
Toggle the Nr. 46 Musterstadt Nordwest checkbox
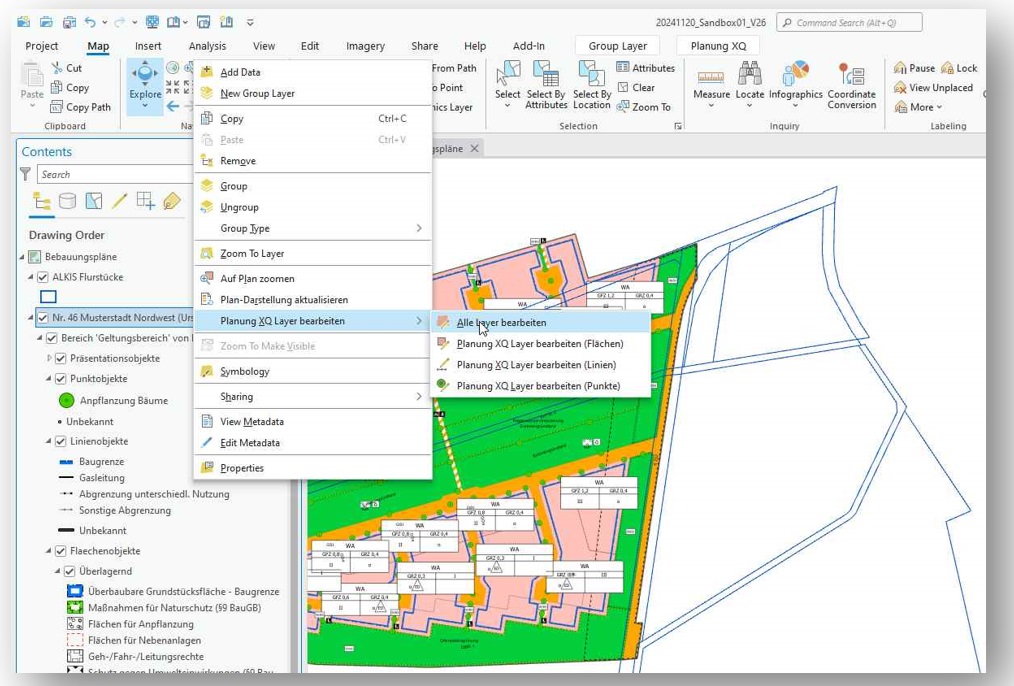[43, 318]
